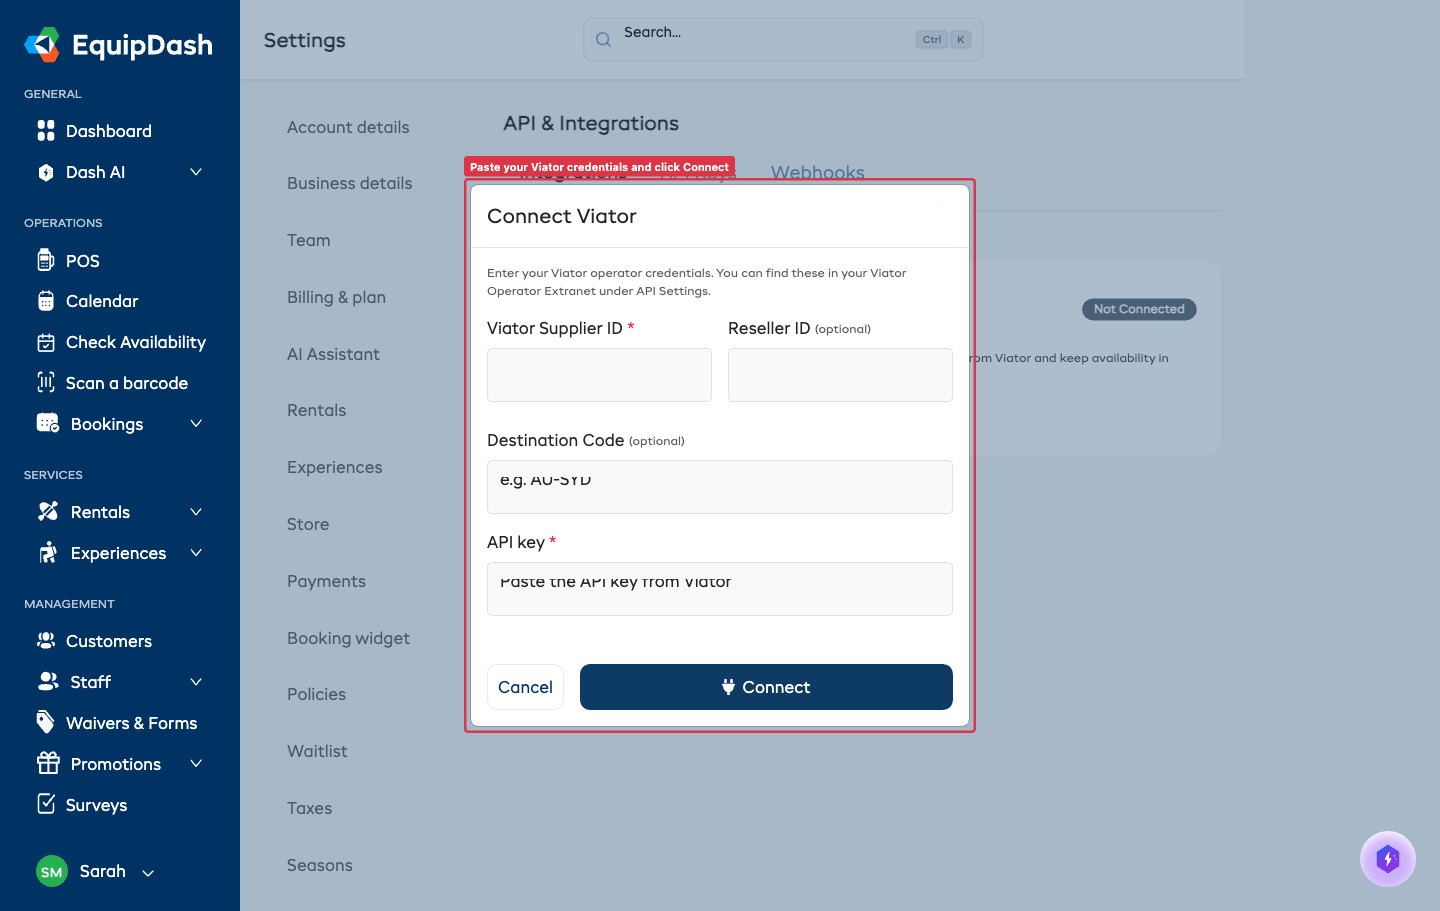Open Taxes settings section

pyautogui.click(x=309, y=808)
